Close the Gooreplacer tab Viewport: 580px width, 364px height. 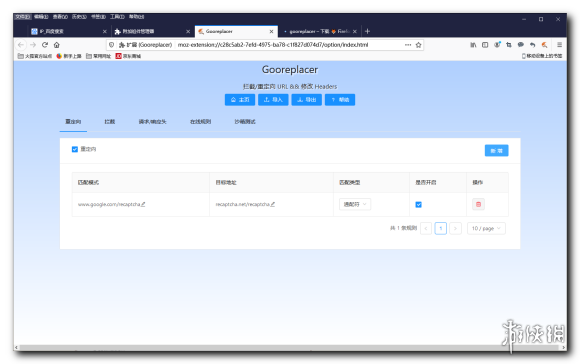pos(271,31)
